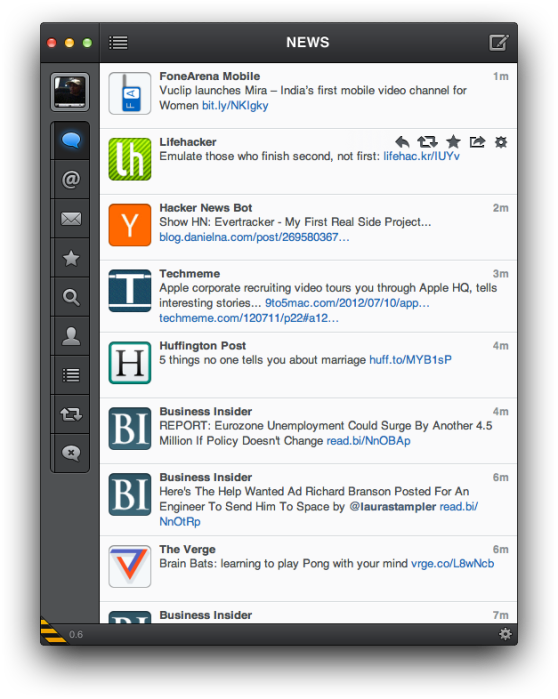Open settings gear in bottom status bar
The height and width of the screenshot is (699, 558).
click(505, 634)
